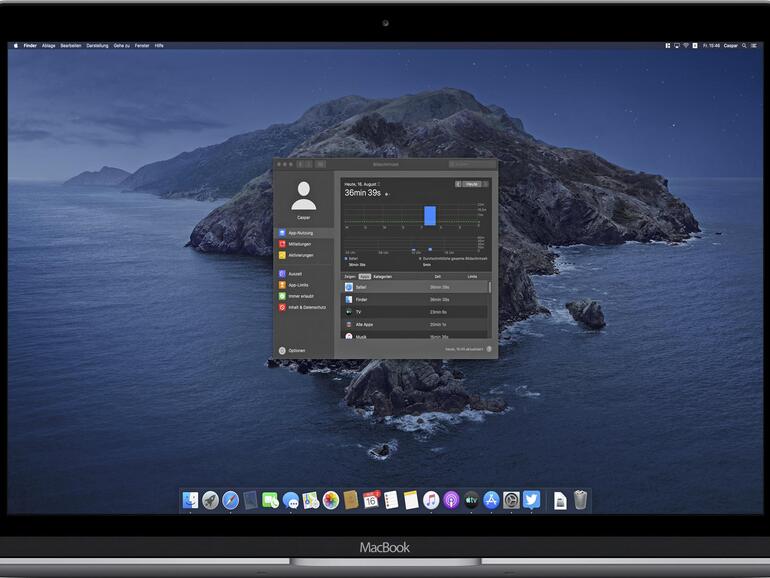Select Mitteilungen in Screen Time sidebar

click(x=304, y=244)
